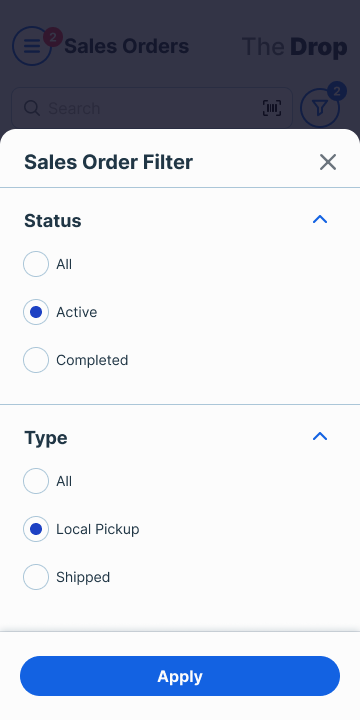Open the hamburger menu icon

click(x=32, y=46)
